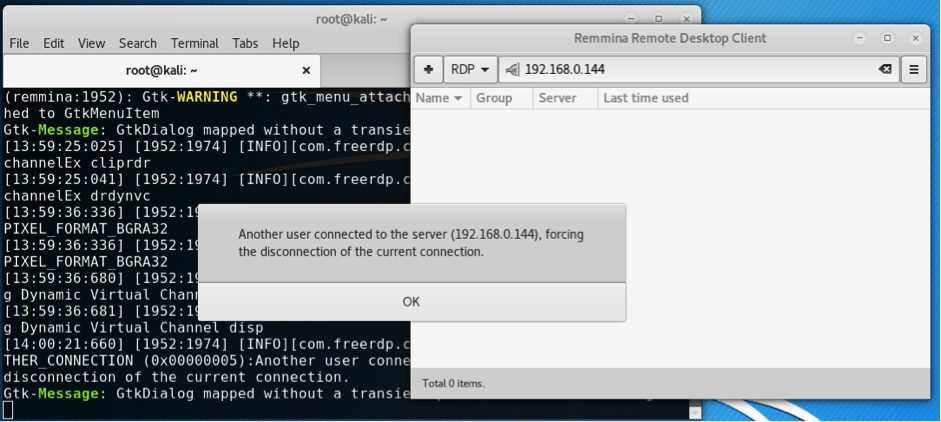This screenshot has width=941, height=422.
Task: Maximize the Remmina window
Action: (887, 38)
